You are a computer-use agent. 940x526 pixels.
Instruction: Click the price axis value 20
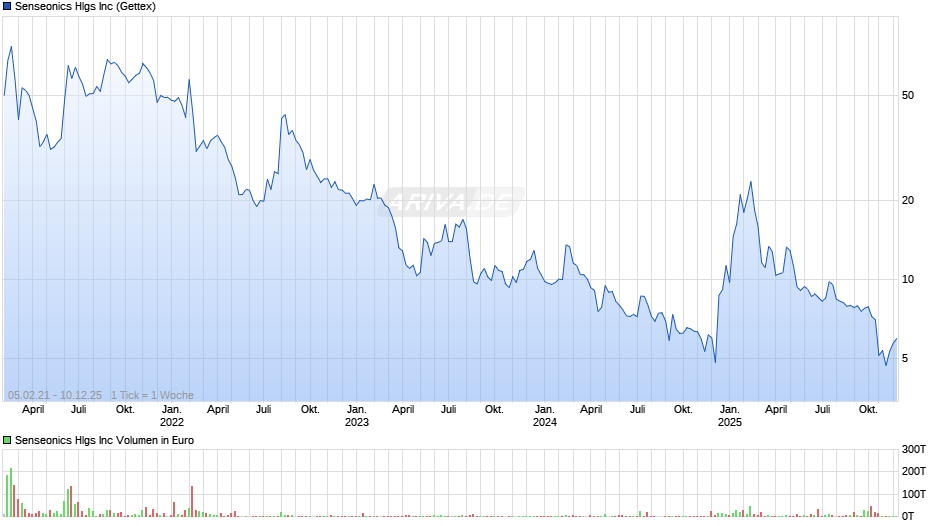(908, 200)
